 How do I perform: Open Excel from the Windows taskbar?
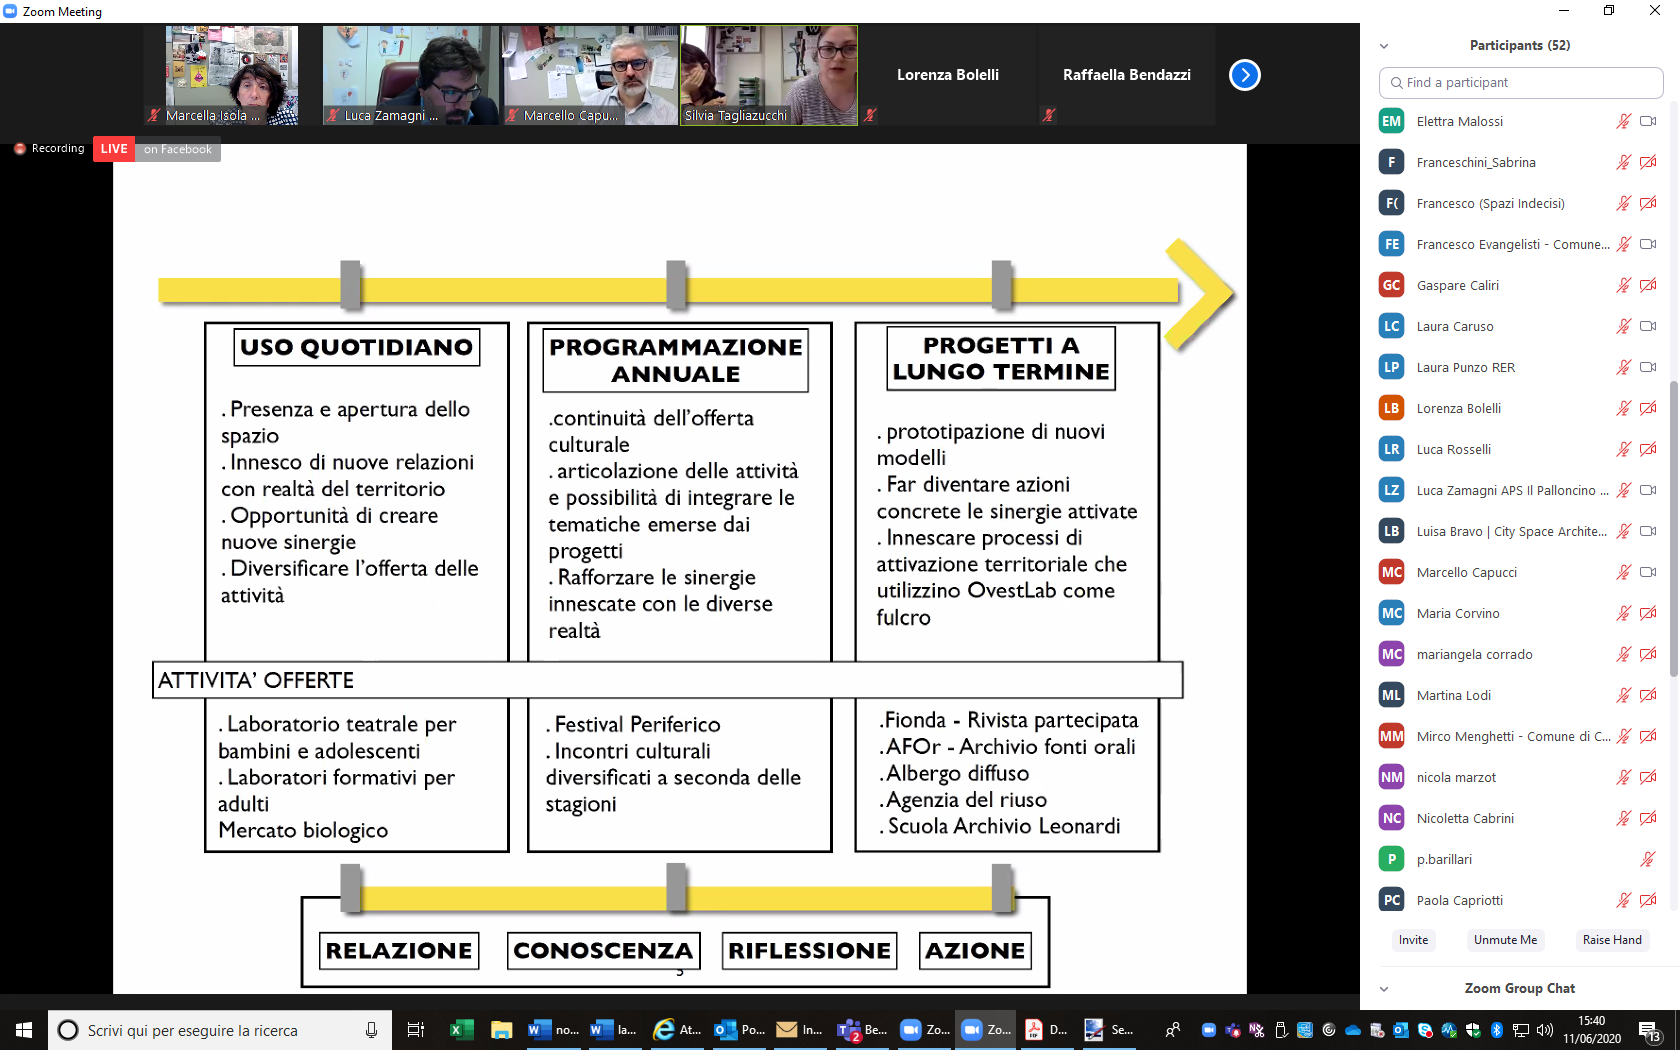461,1029
